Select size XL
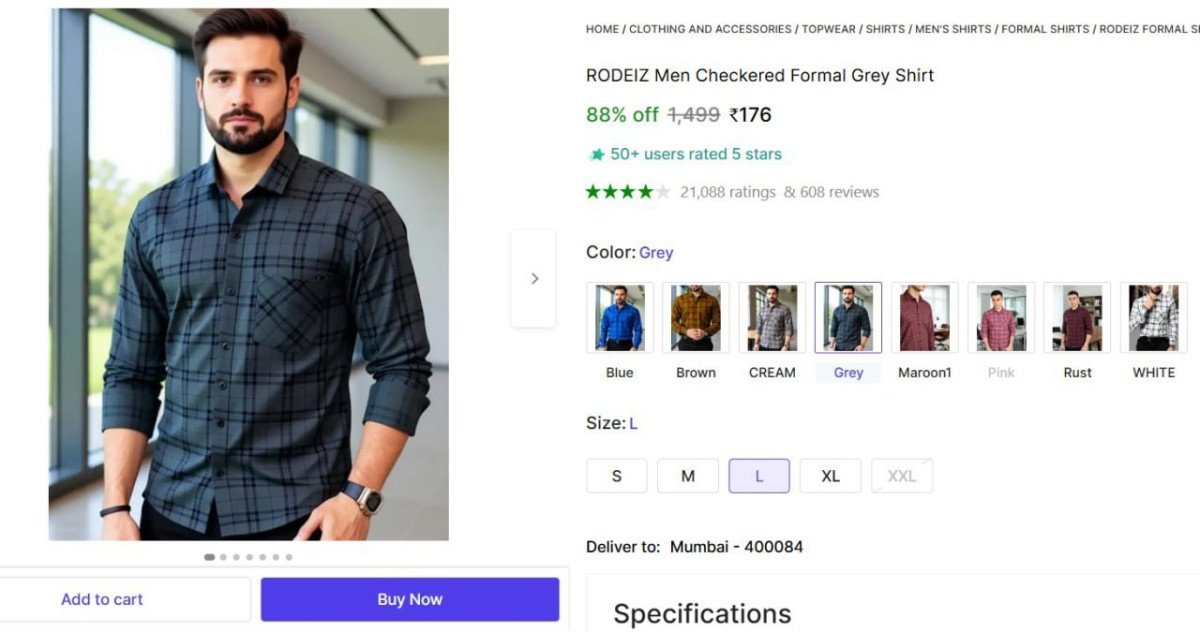The height and width of the screenshot is (632, 1200). [x=830, y=475]
